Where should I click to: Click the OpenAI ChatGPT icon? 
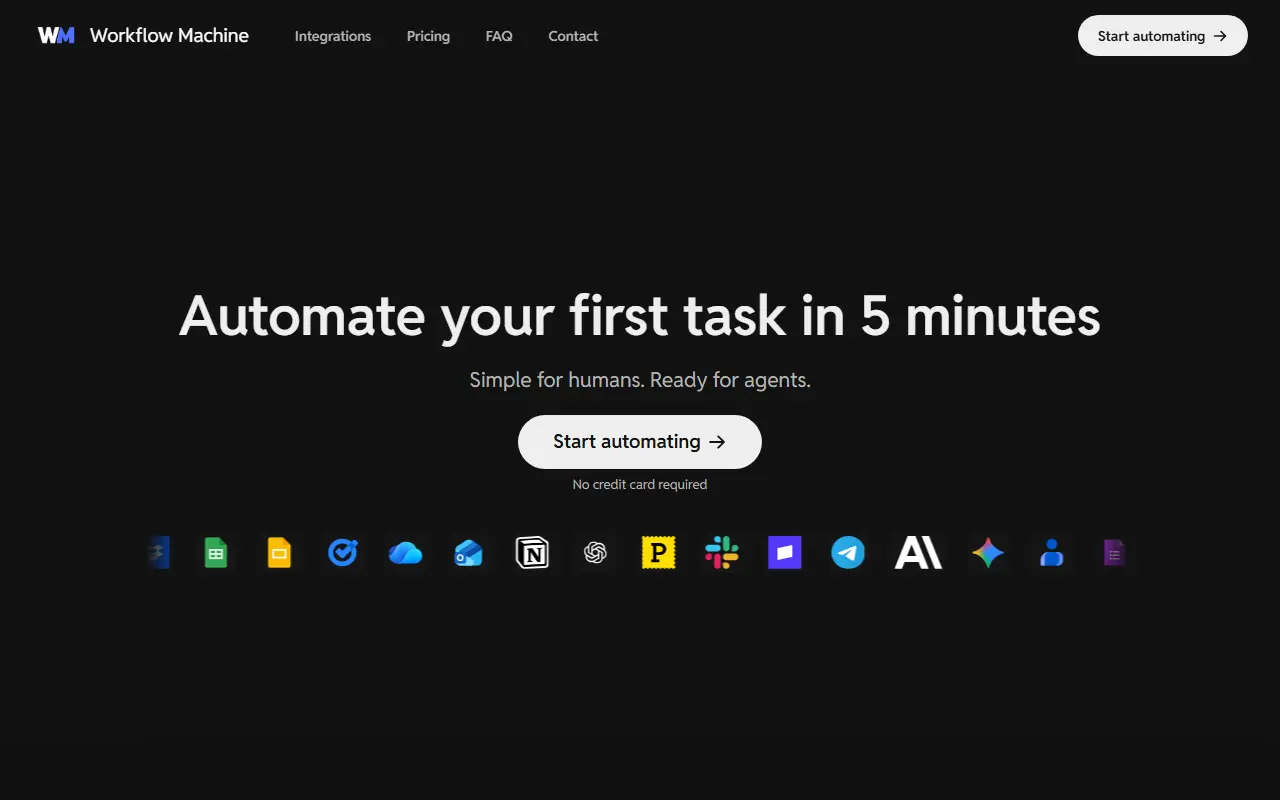(595, 553)
